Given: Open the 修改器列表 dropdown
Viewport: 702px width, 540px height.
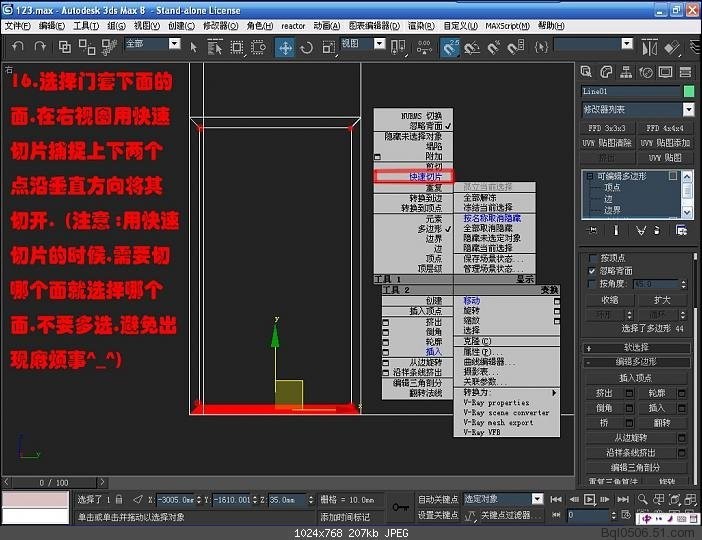Looking at the screenshot, I should click(x=688, y=109).
